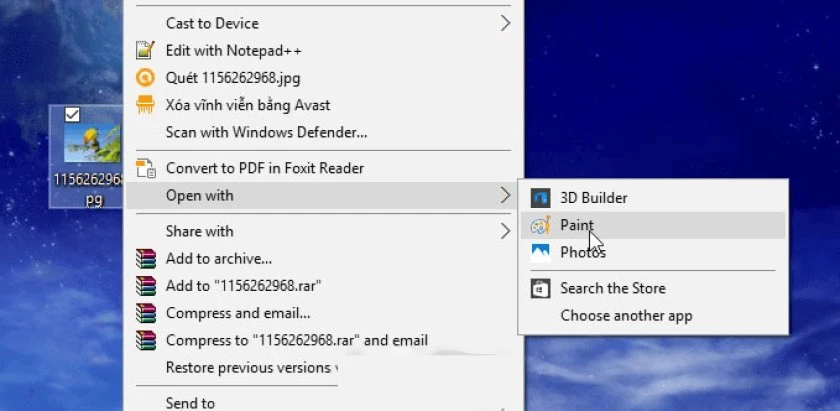Click the Open with submenu arrow
The image size is (840, 411).
(x=505, y=195)
